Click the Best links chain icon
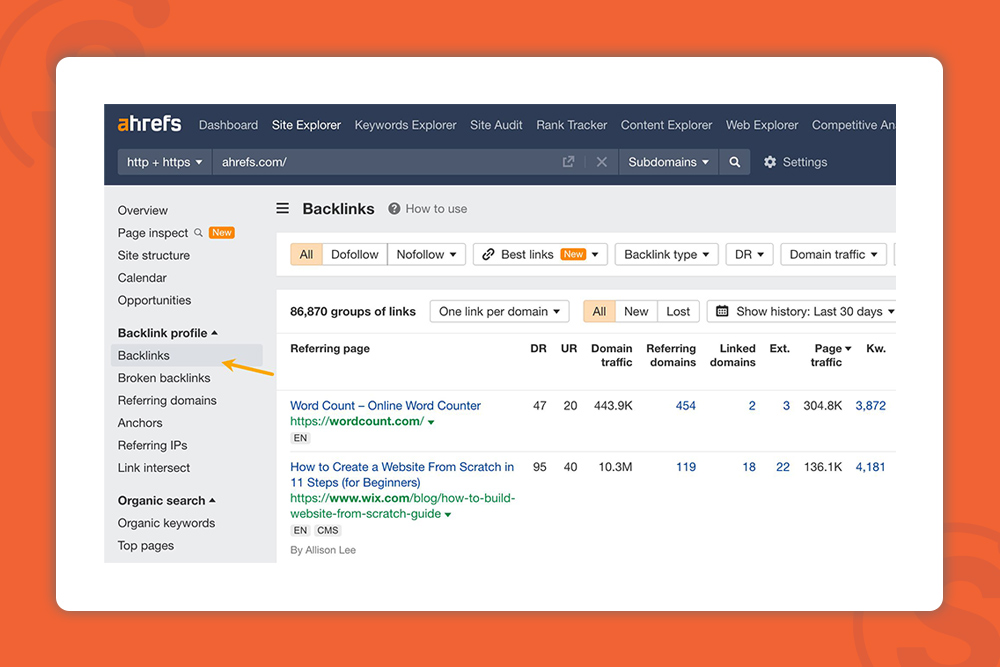The height and width of the screenshot is (667, 1000). click(x=488, y=254)
